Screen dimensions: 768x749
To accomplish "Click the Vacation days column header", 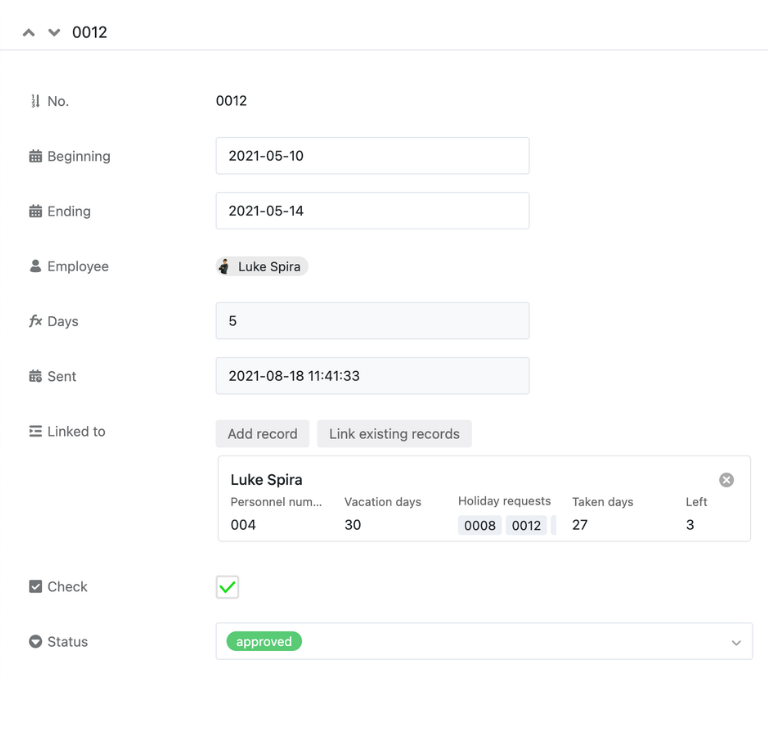I will 383,502.
